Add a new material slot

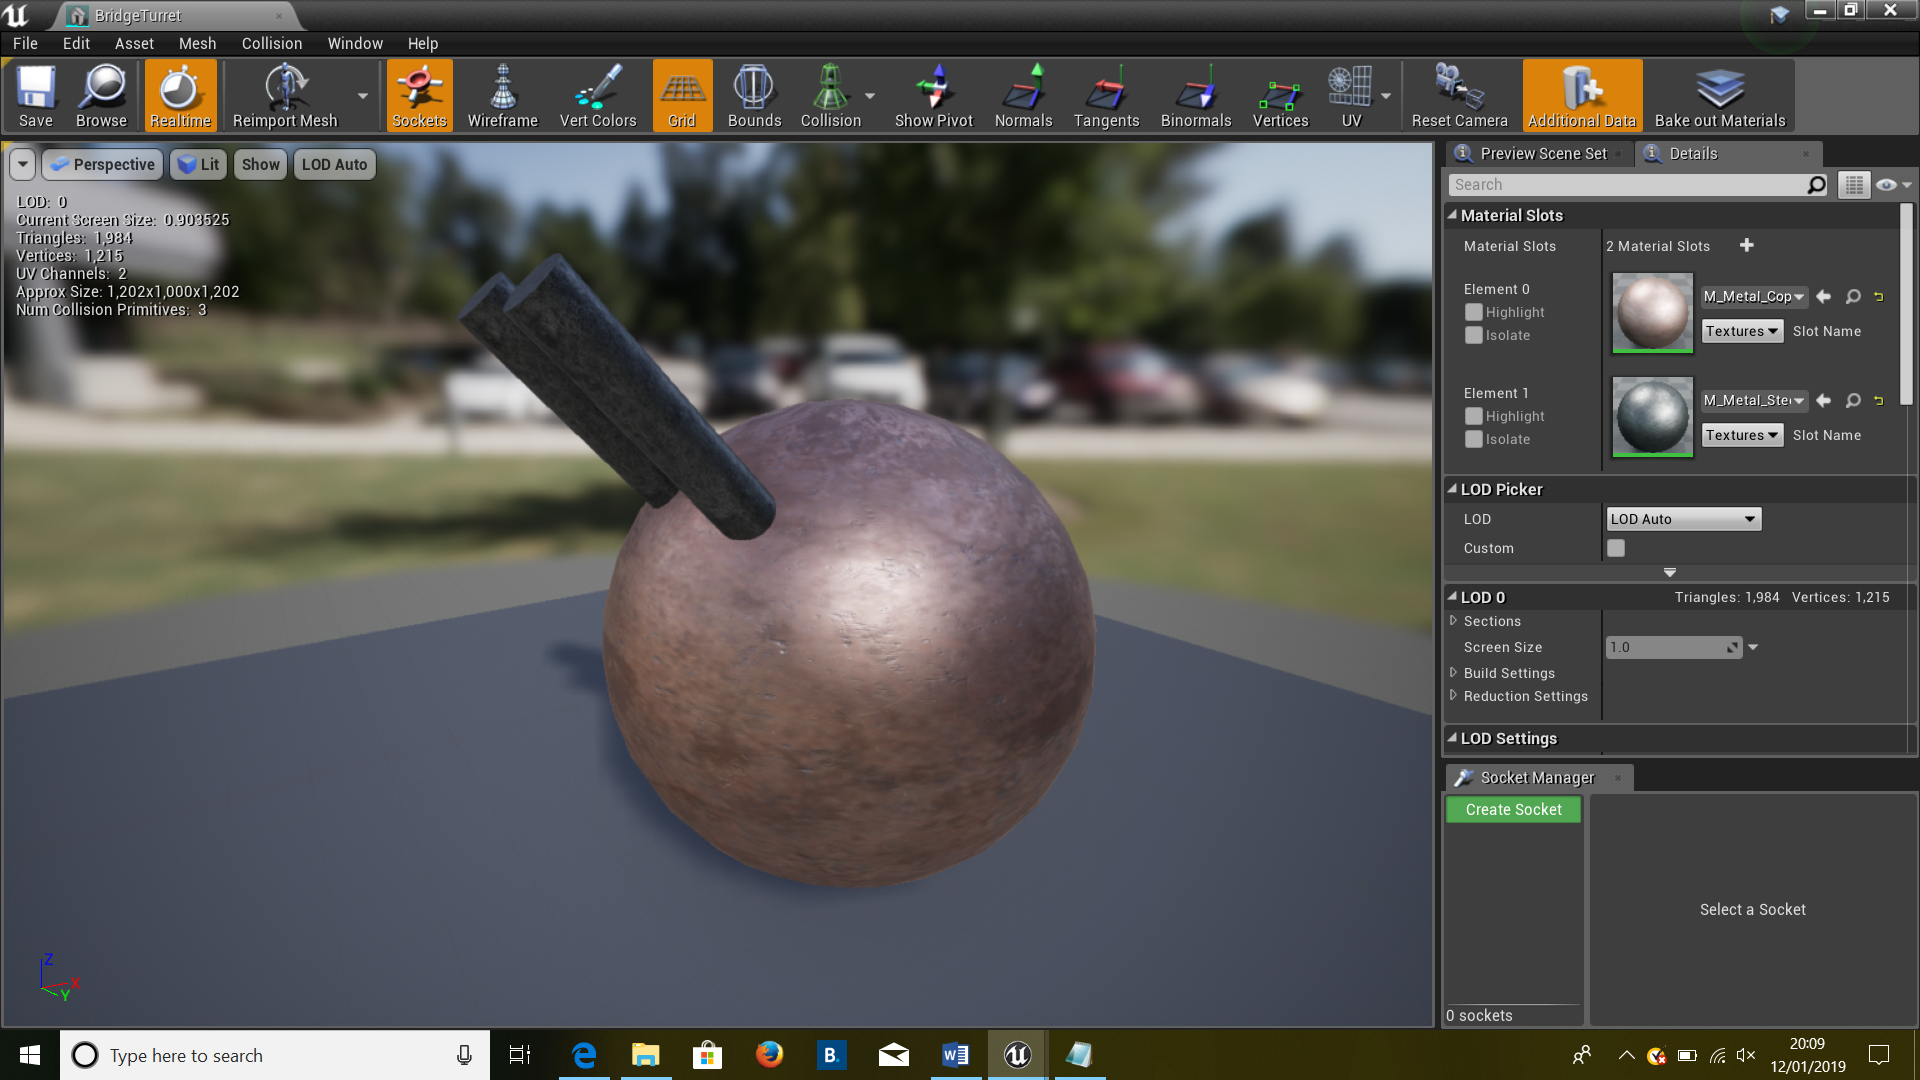[x=1747, y=245]
